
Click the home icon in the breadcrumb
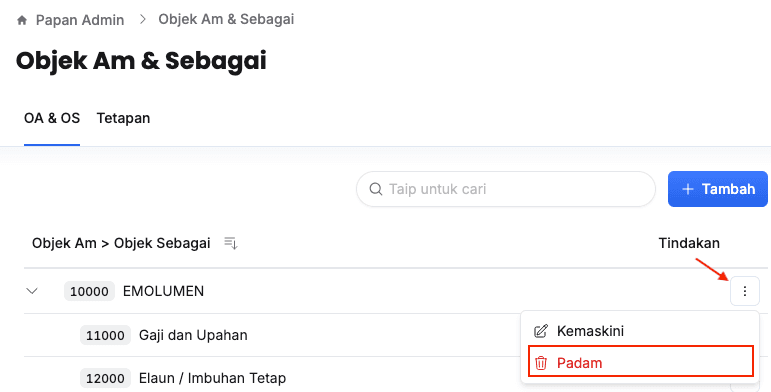22,20
